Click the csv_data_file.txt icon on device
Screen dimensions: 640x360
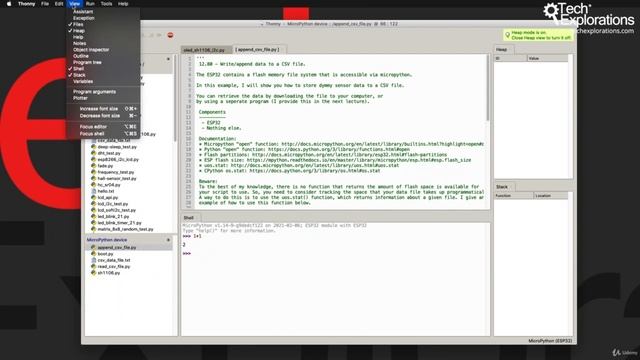click(93, 260)
